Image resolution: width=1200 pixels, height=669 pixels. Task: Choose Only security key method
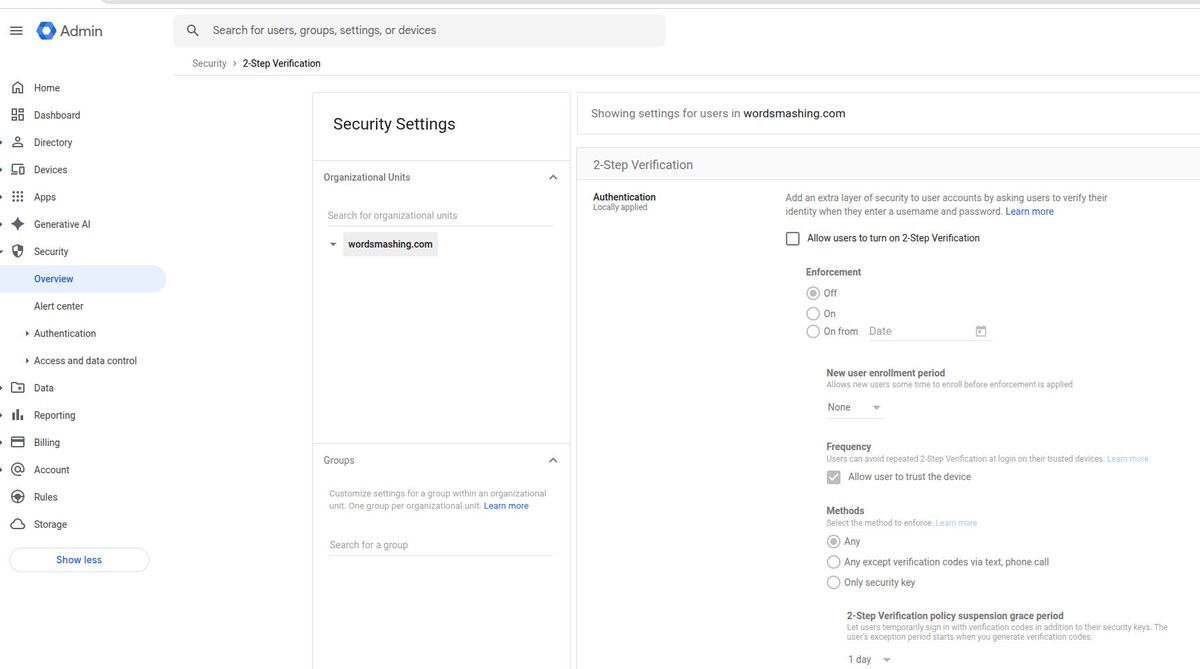[833, 582]
